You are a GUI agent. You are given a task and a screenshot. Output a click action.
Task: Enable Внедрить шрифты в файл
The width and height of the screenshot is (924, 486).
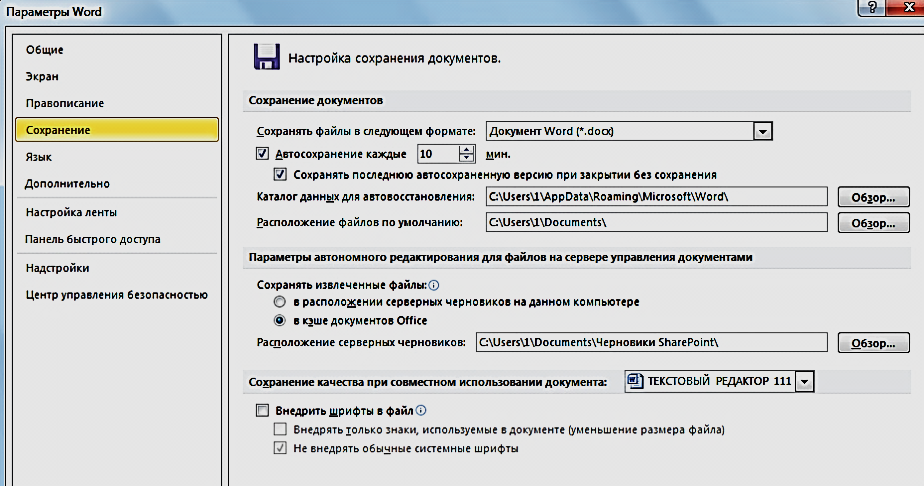coord(263,411)
